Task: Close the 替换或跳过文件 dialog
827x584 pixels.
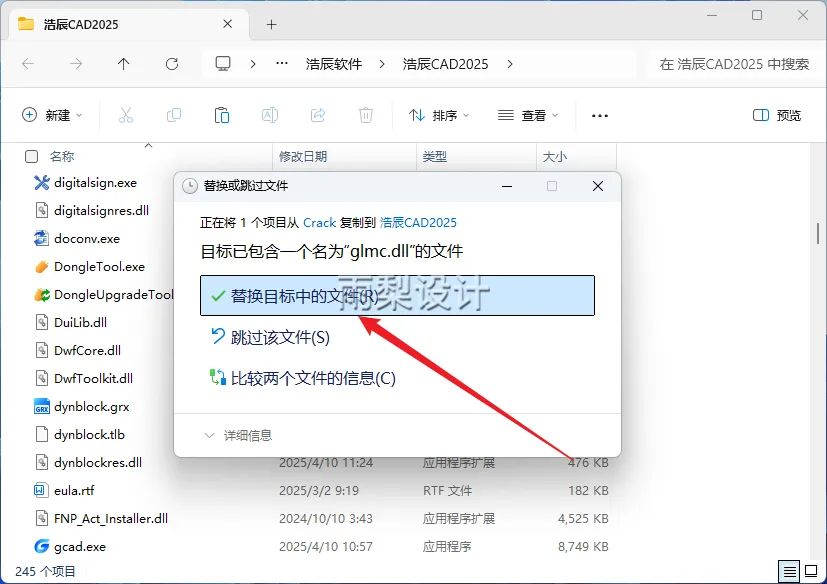Action: point(598,186)
